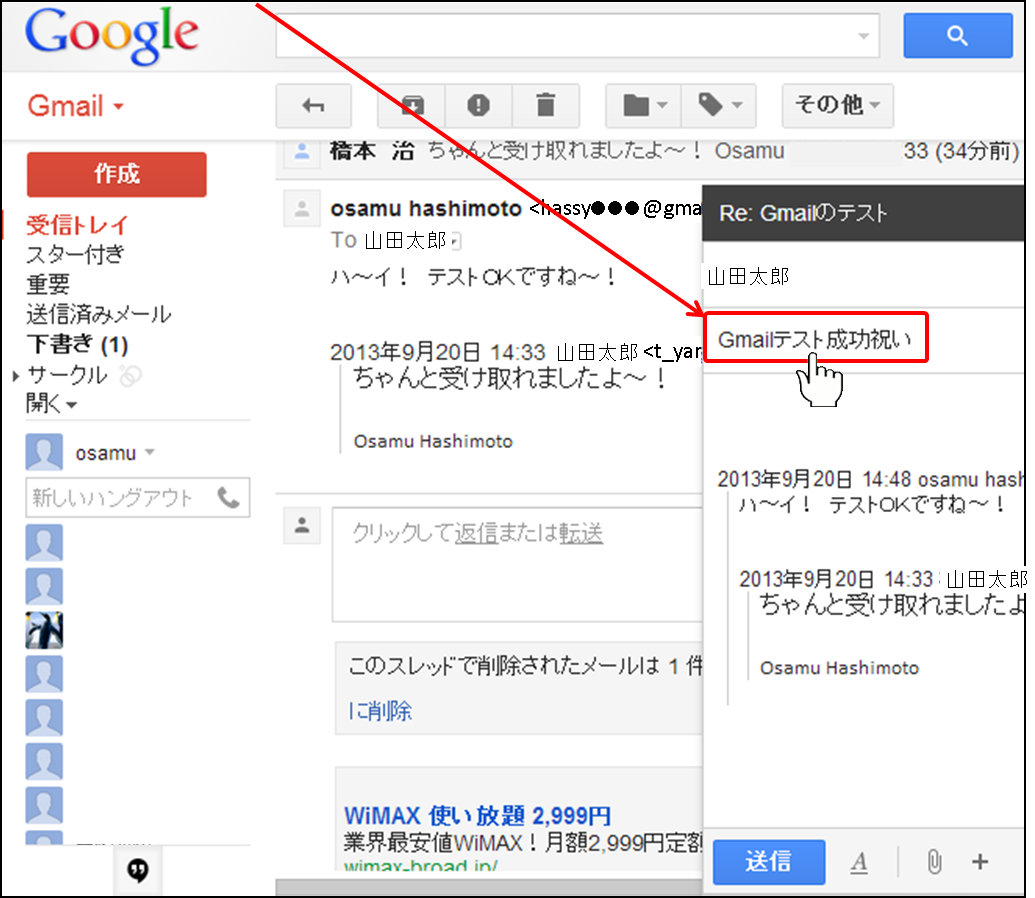Click the back arrow toolbar button
The height and width of the screenshot is (898, 1035).
point(313,105)
